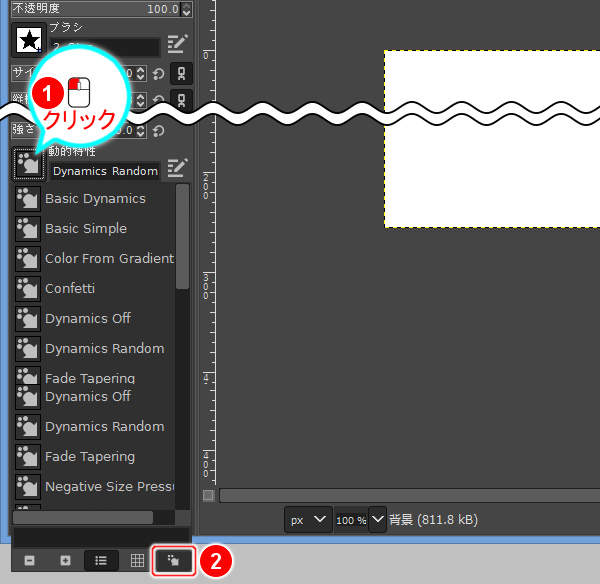Open the brush editor icon beside the brush name
Viewport: 600px width, 584px height.
point(178,43)
